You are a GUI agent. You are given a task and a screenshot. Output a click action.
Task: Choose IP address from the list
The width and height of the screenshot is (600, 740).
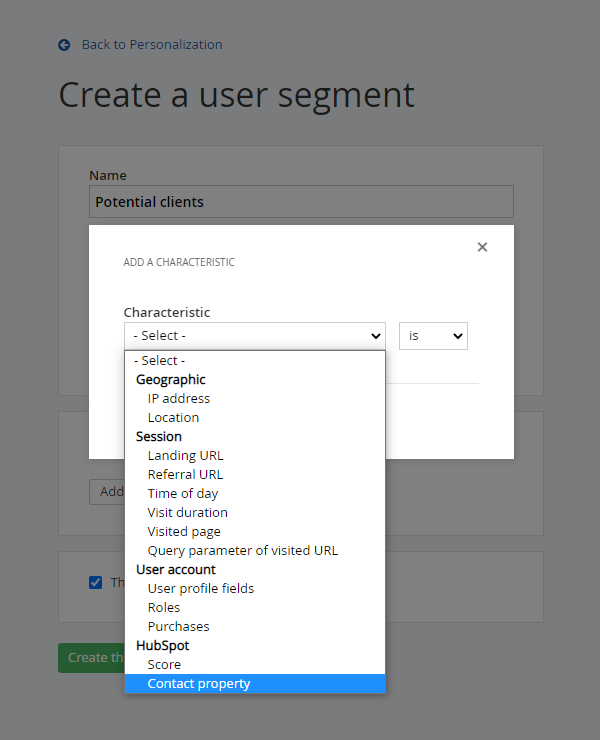point(179,399)
